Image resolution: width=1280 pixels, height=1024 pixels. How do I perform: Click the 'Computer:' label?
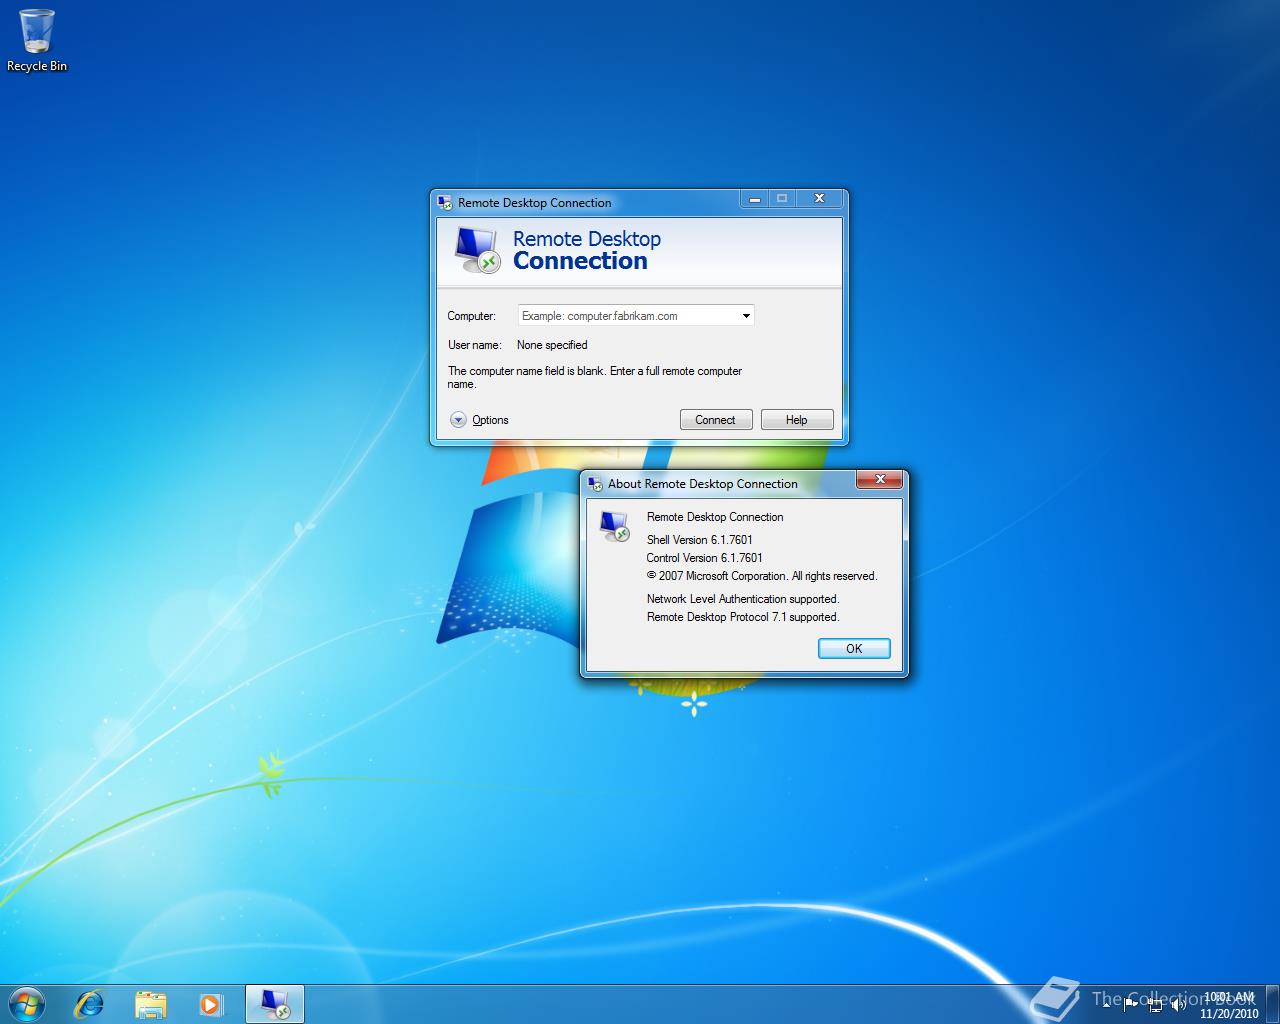pos(471,316)
